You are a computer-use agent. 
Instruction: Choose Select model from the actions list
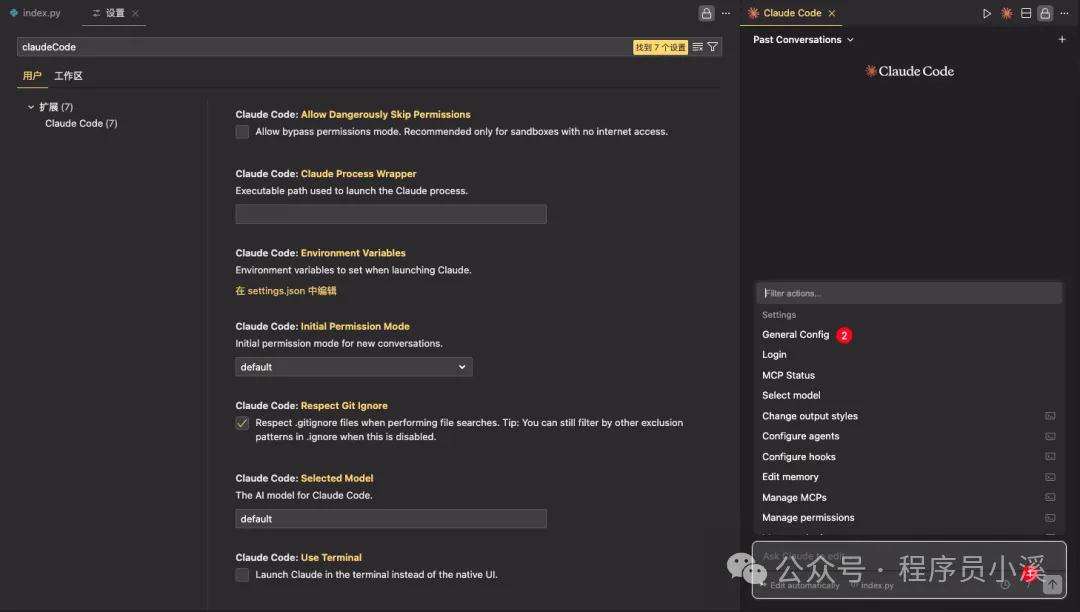[791, 395]
